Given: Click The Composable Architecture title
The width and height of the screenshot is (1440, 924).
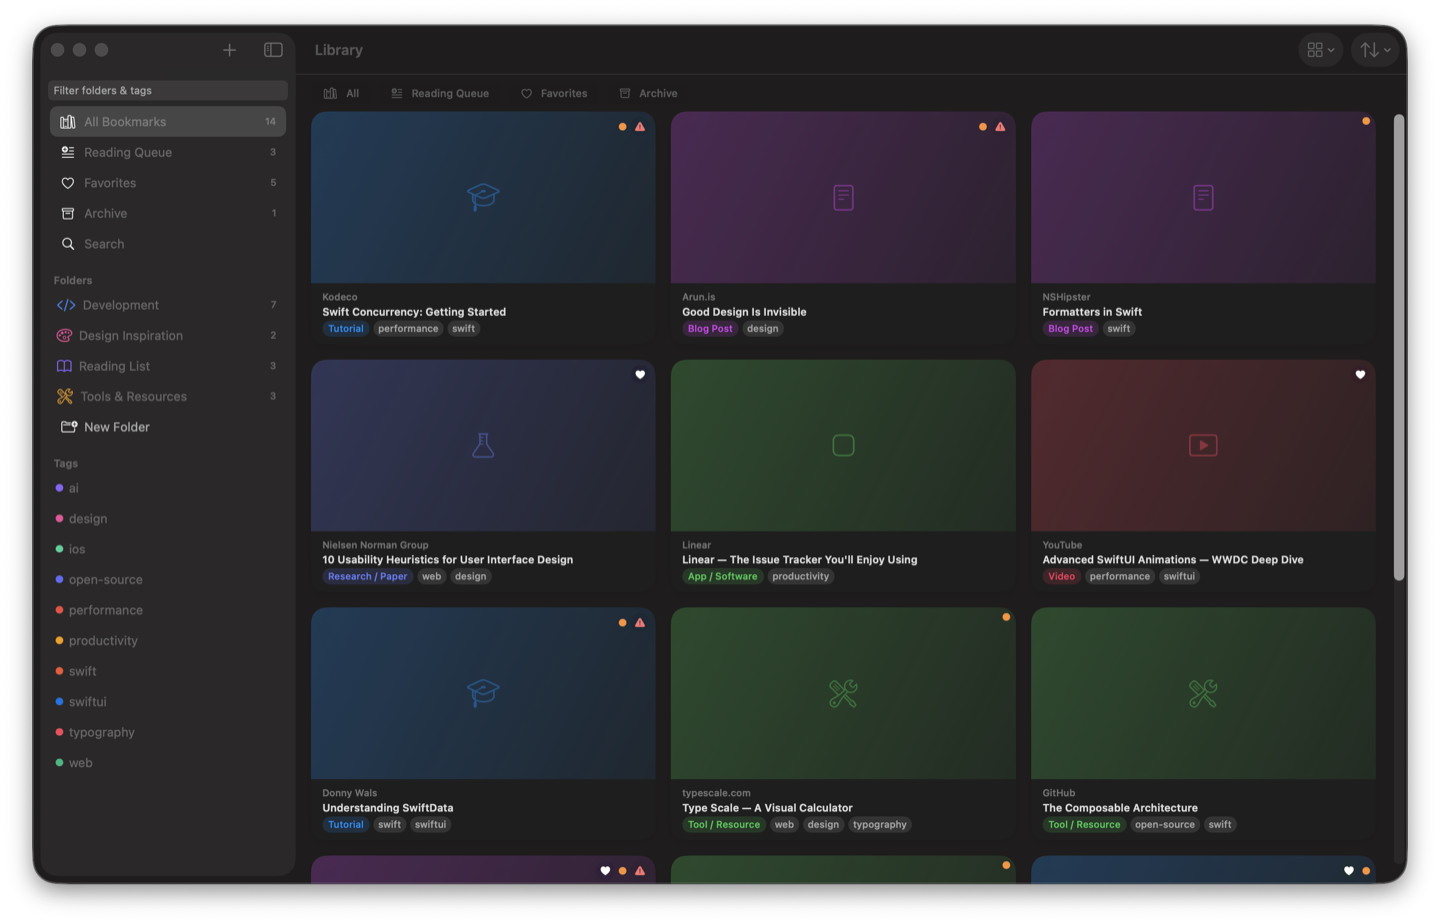Looking at the screenshot, I should point(1120,808).
